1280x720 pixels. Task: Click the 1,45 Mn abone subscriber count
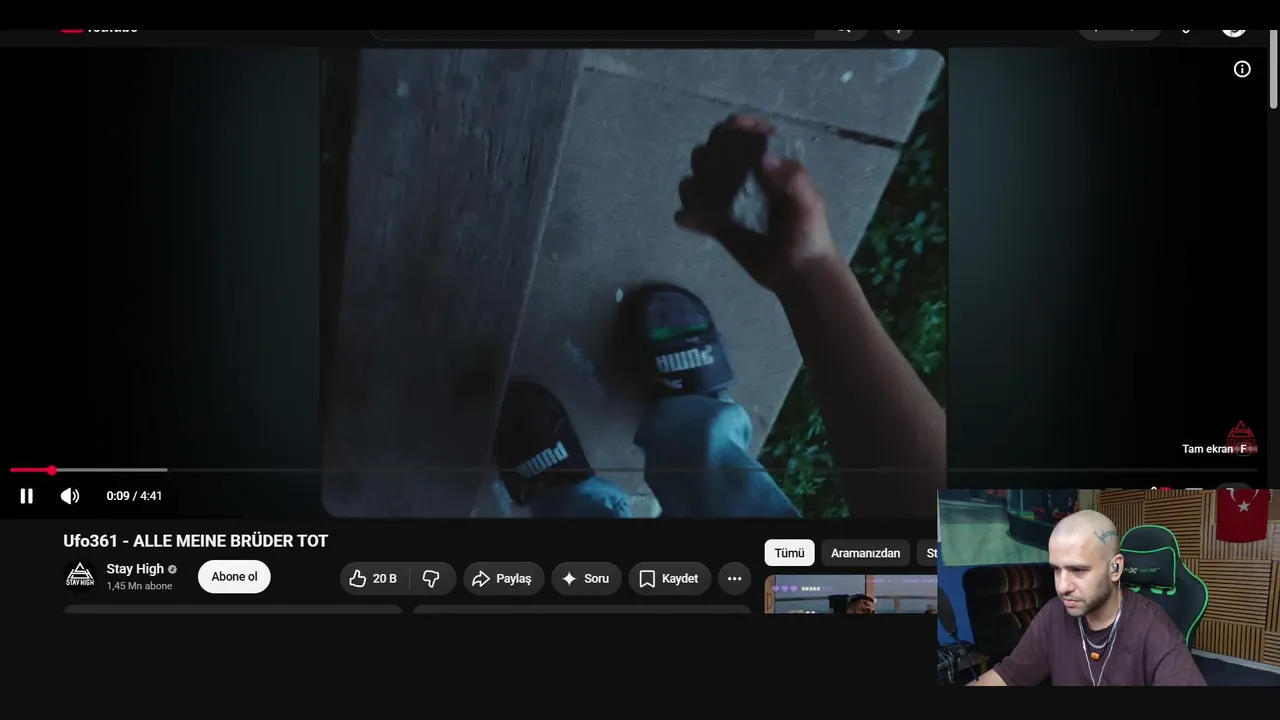click(140, 586)
